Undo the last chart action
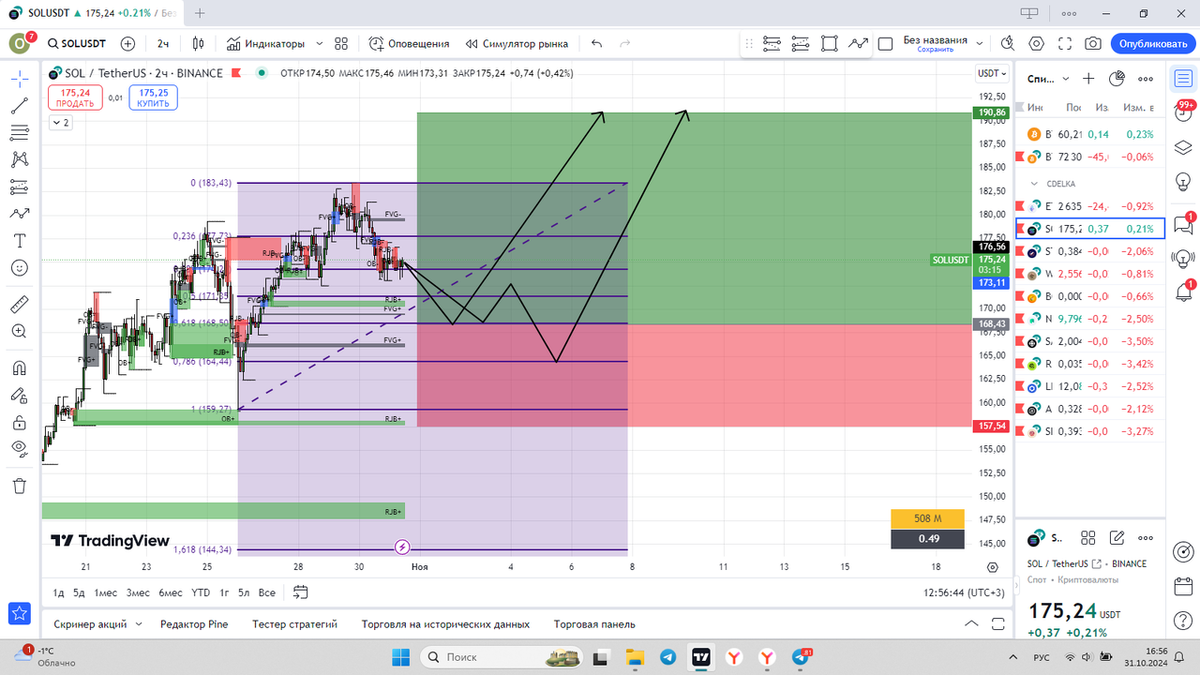 point(597,44)
